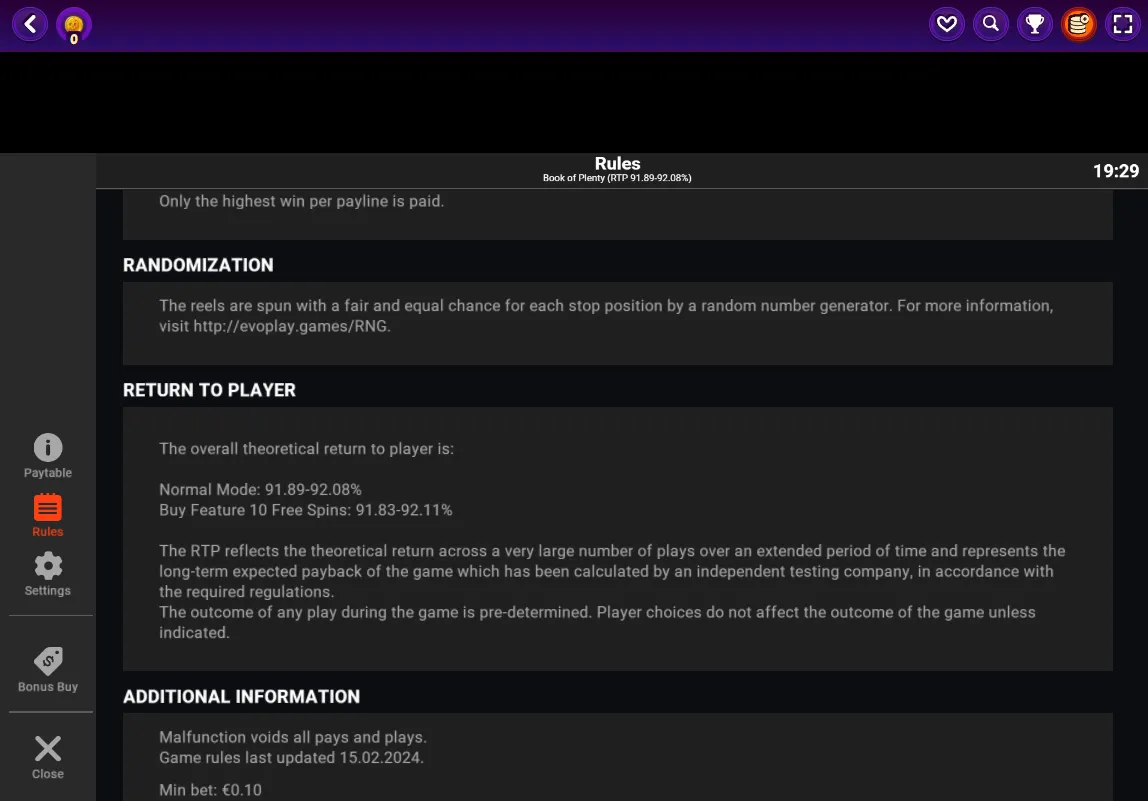
Task: Click the Normal Mode RTP line
Action: point(261,489)
